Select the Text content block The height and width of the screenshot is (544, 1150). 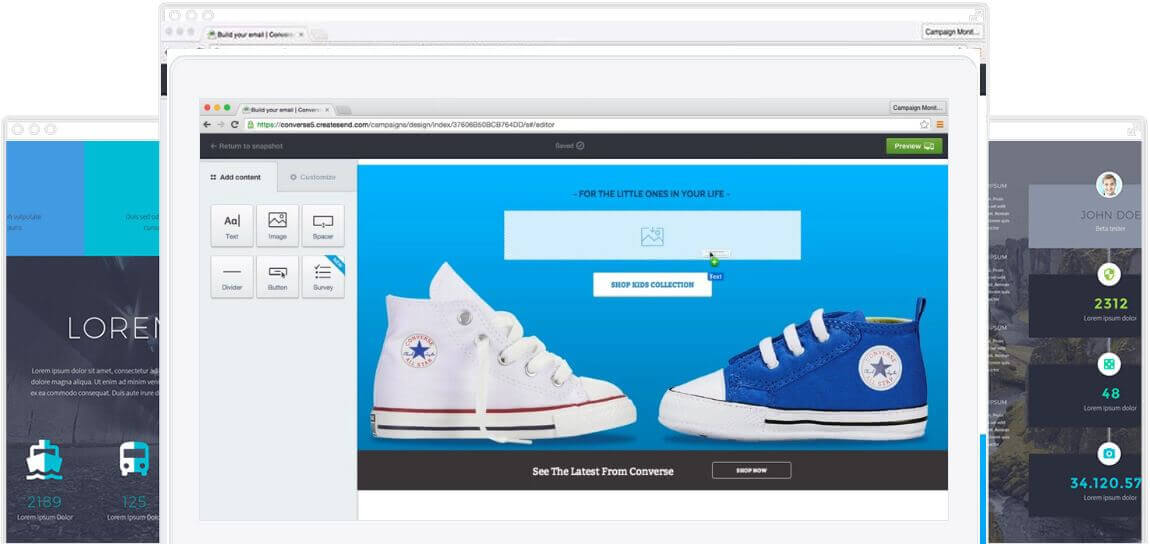232,226
